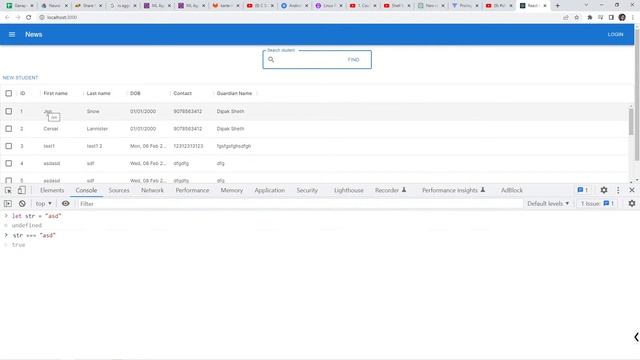This screenshot has width=640, height=360.
Task: Click the side panel chevron at bottom right
Action: pyautogui.click(x=636, y=337)
